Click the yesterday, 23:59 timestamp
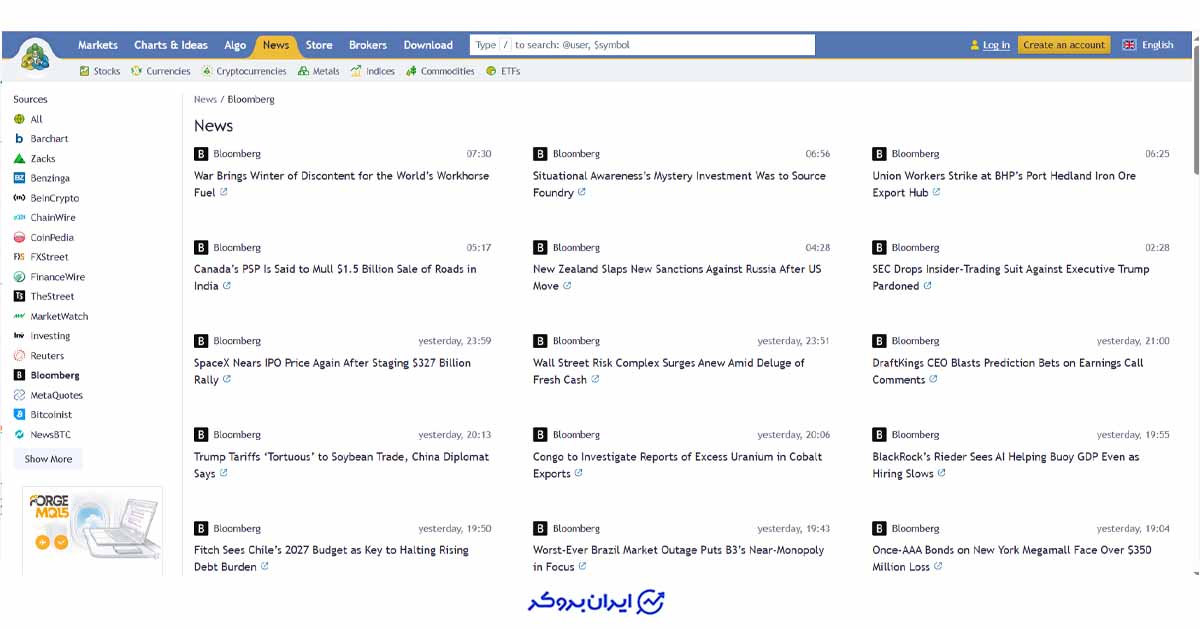Viewport: 1200px width, 630px height. (x=455, y=341)
